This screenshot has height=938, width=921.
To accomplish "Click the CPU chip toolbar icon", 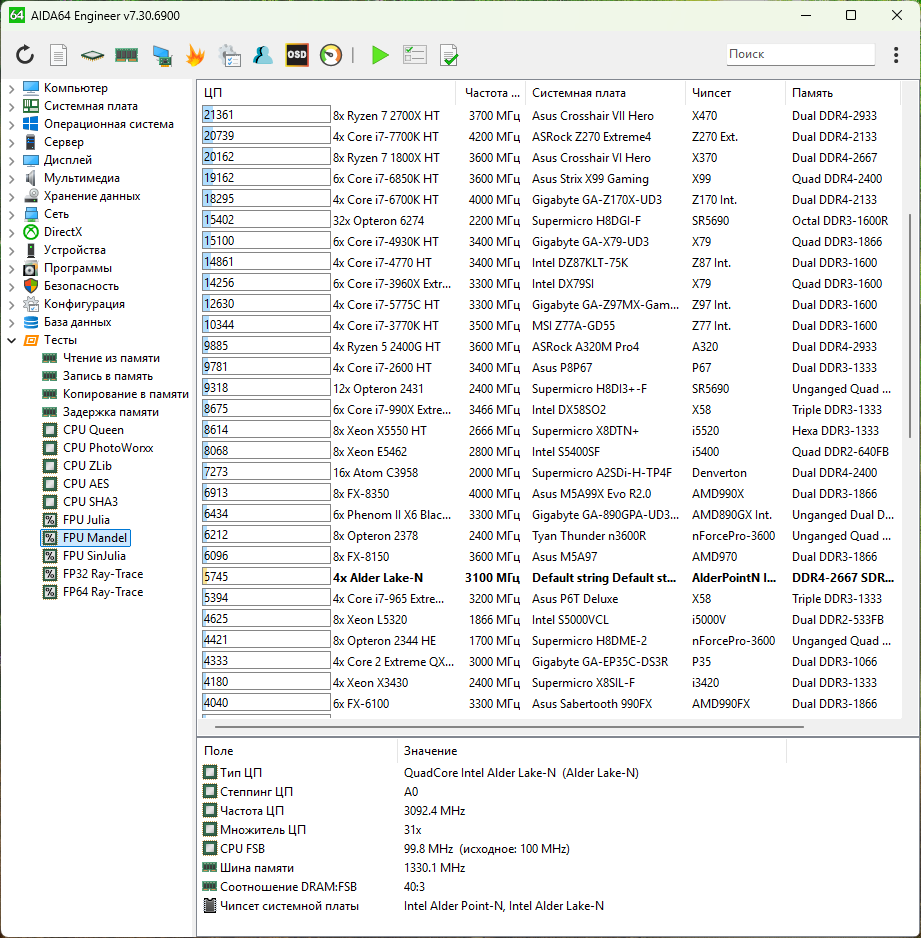I will click(x=93, y=55).
